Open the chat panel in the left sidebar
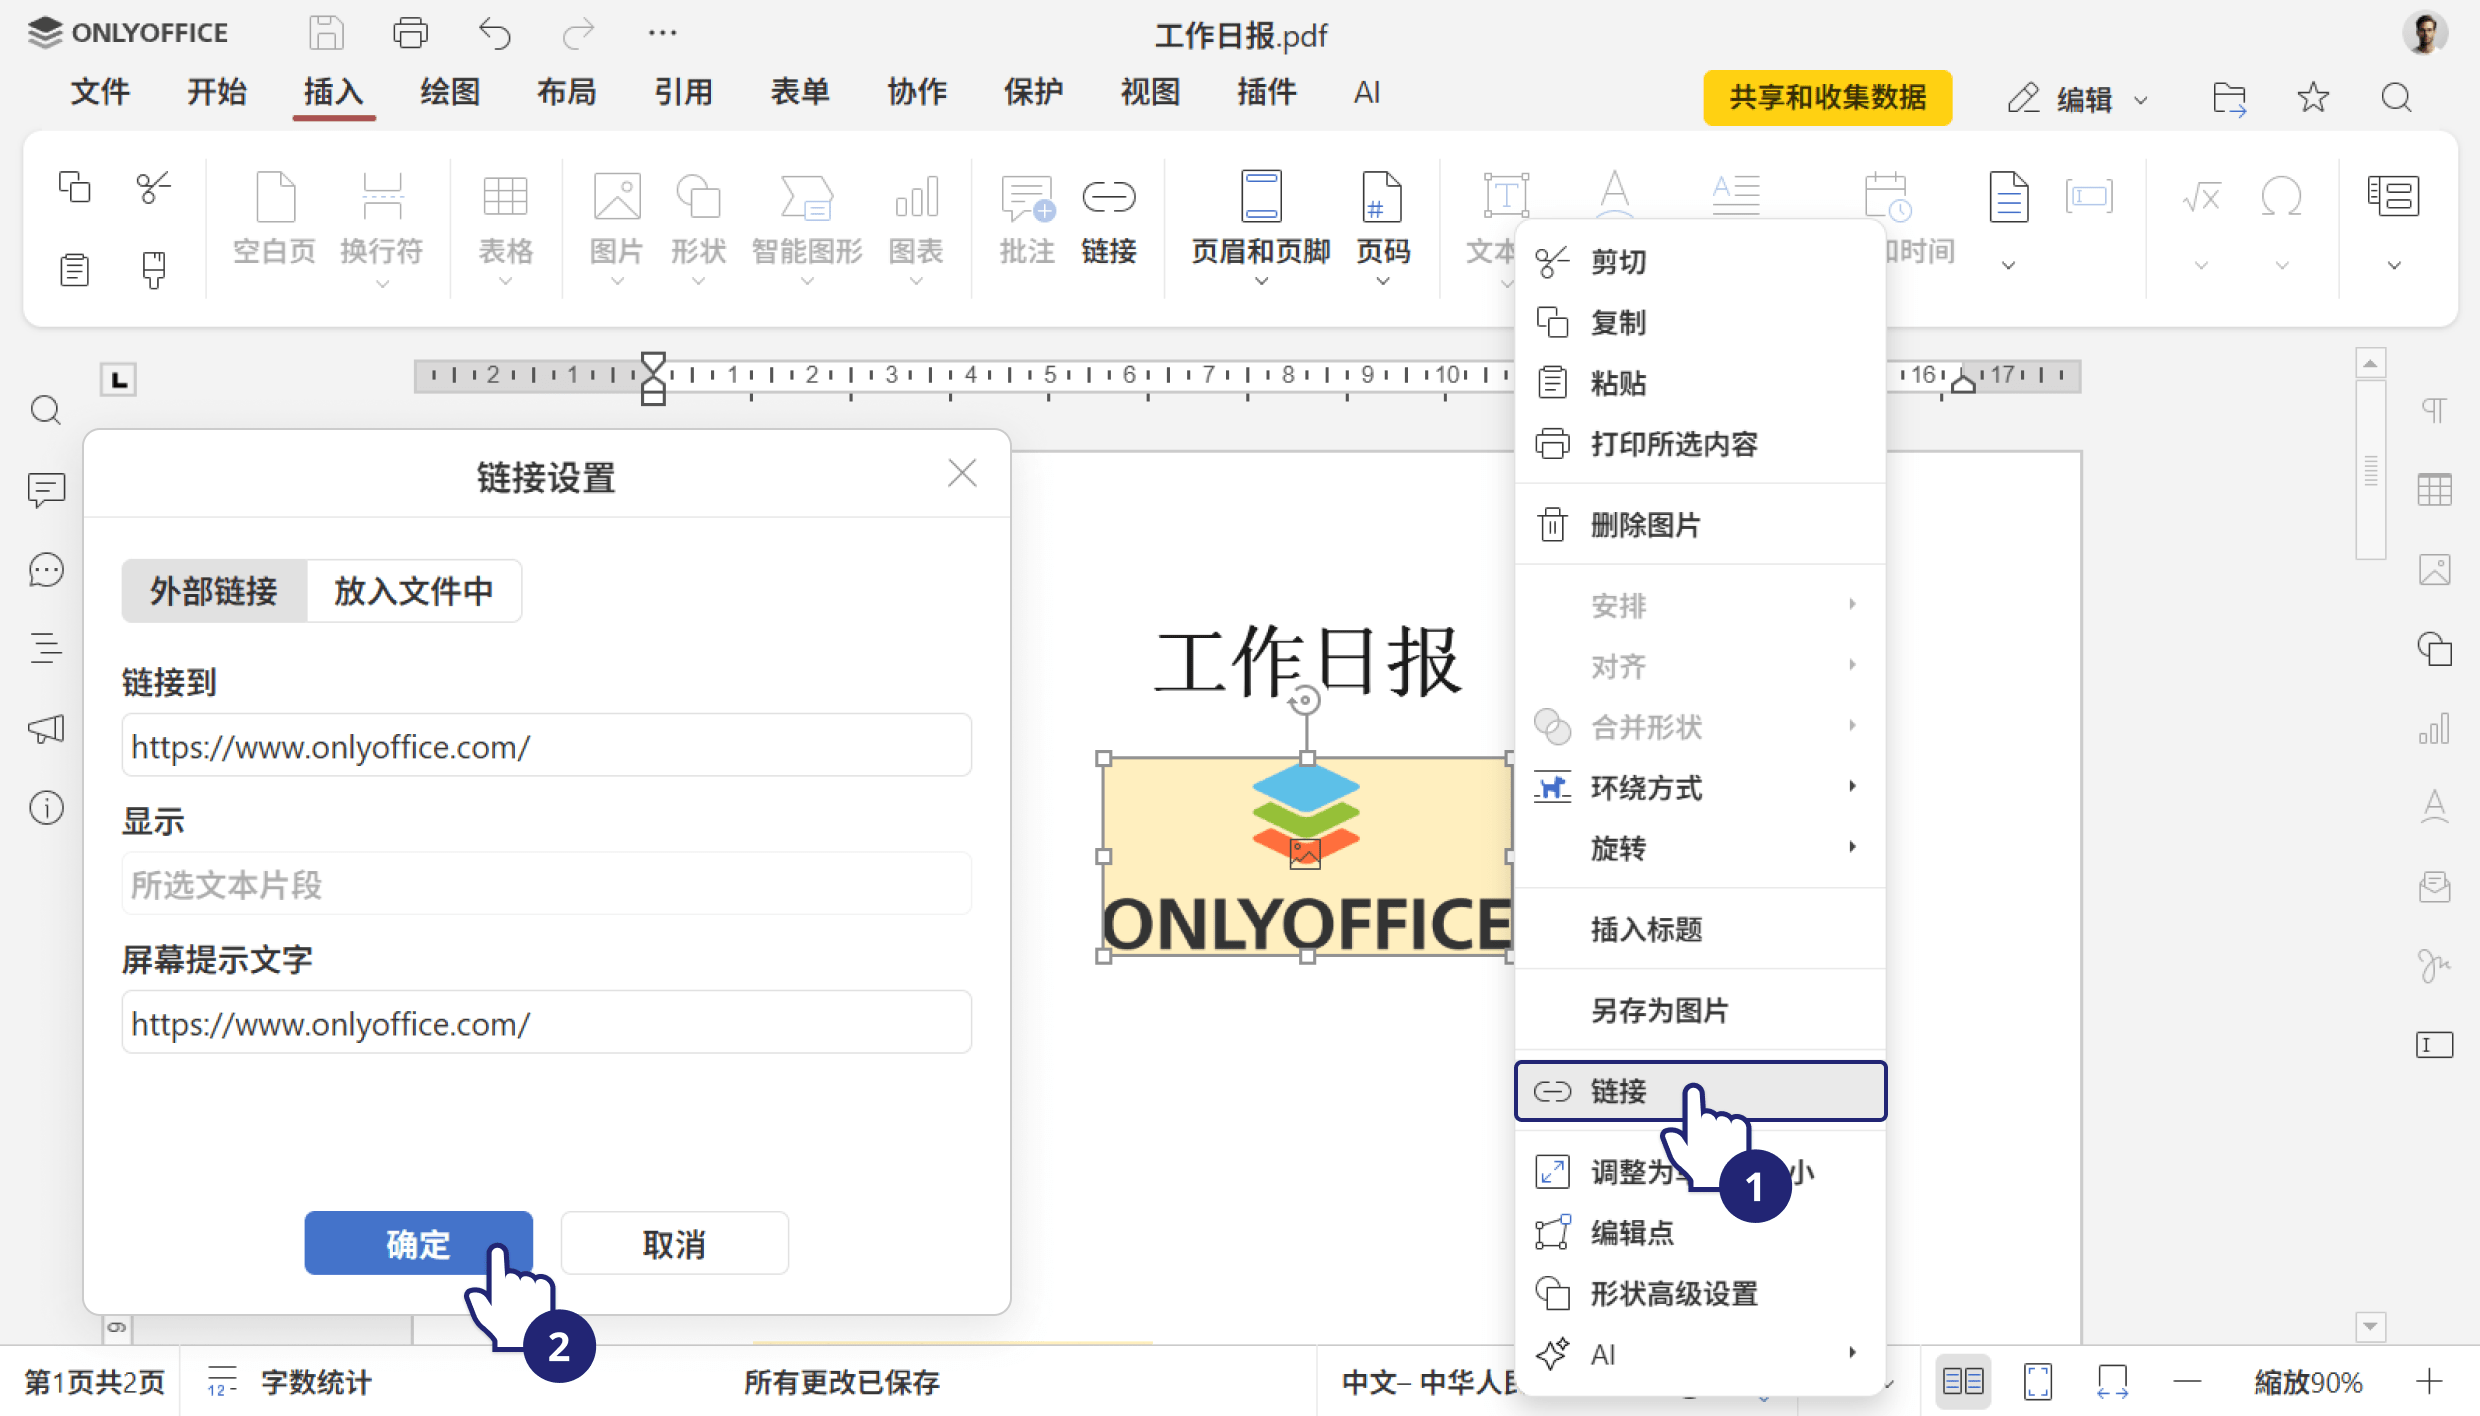2480x1416 pixels. coord(46,569)
